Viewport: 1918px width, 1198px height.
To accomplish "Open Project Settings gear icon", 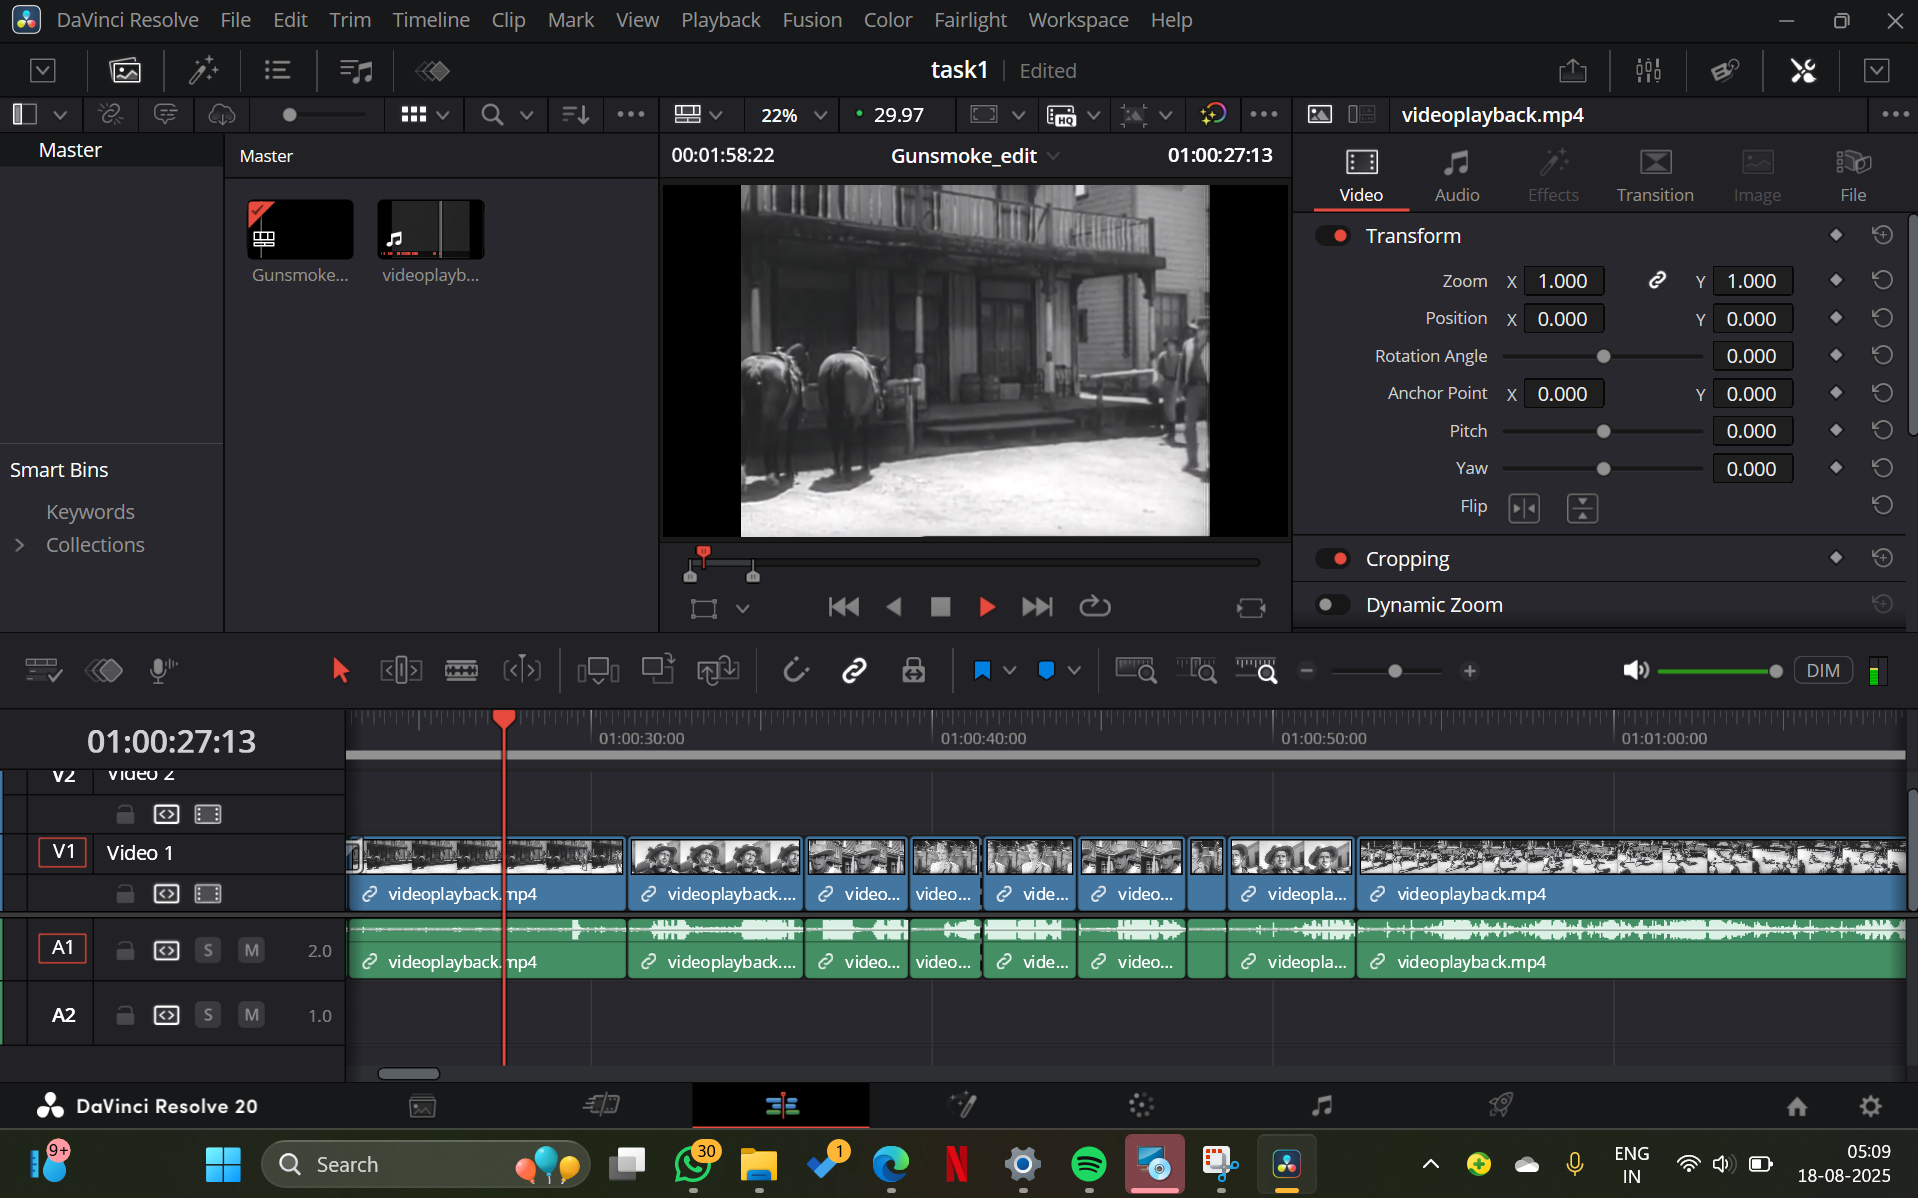I will point(1870,1105).
